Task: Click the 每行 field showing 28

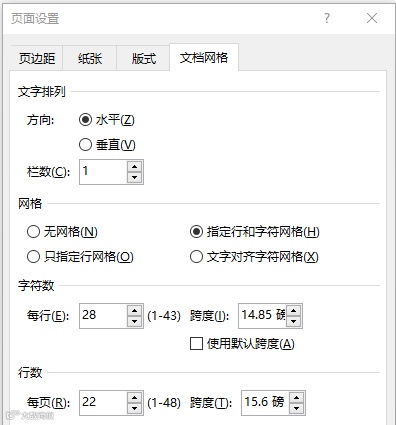Action: (x=103, y=316)
